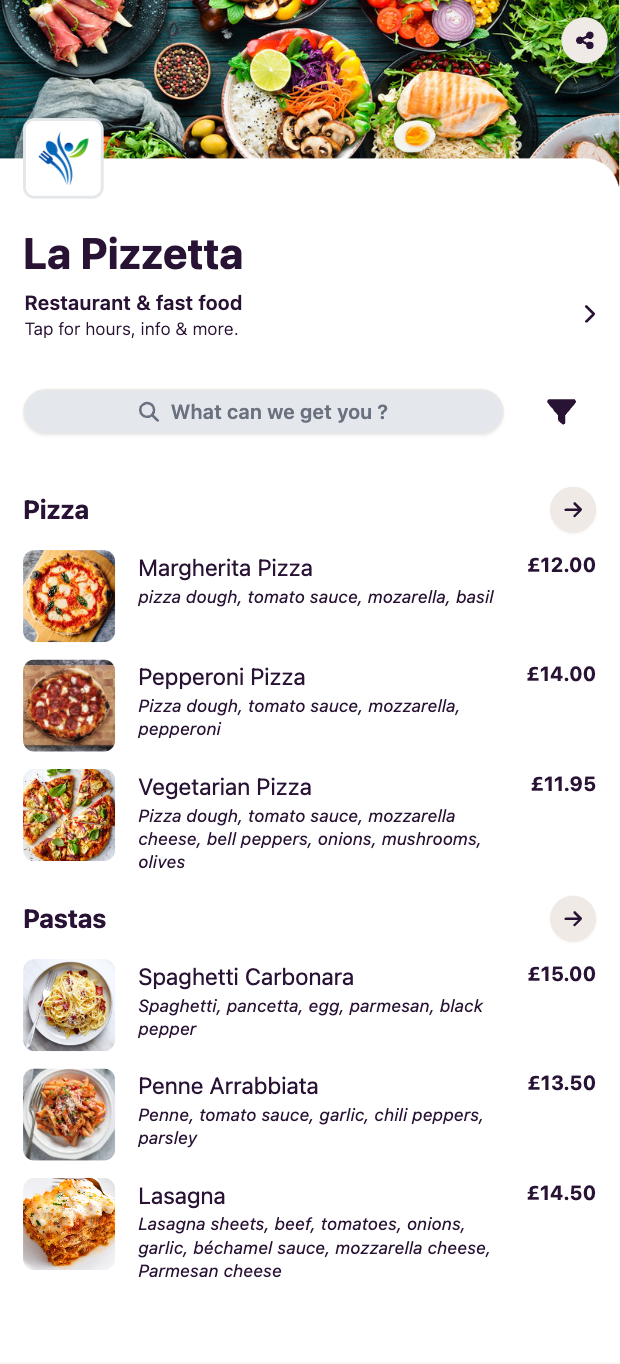
Task: Tap 'Restaurant & fast food' info text
Action: 133,303
